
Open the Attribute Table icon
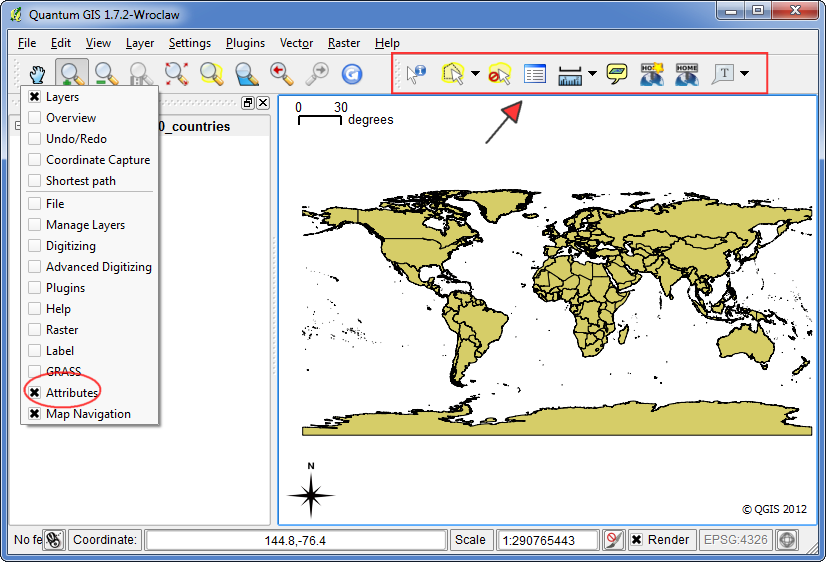535,74
